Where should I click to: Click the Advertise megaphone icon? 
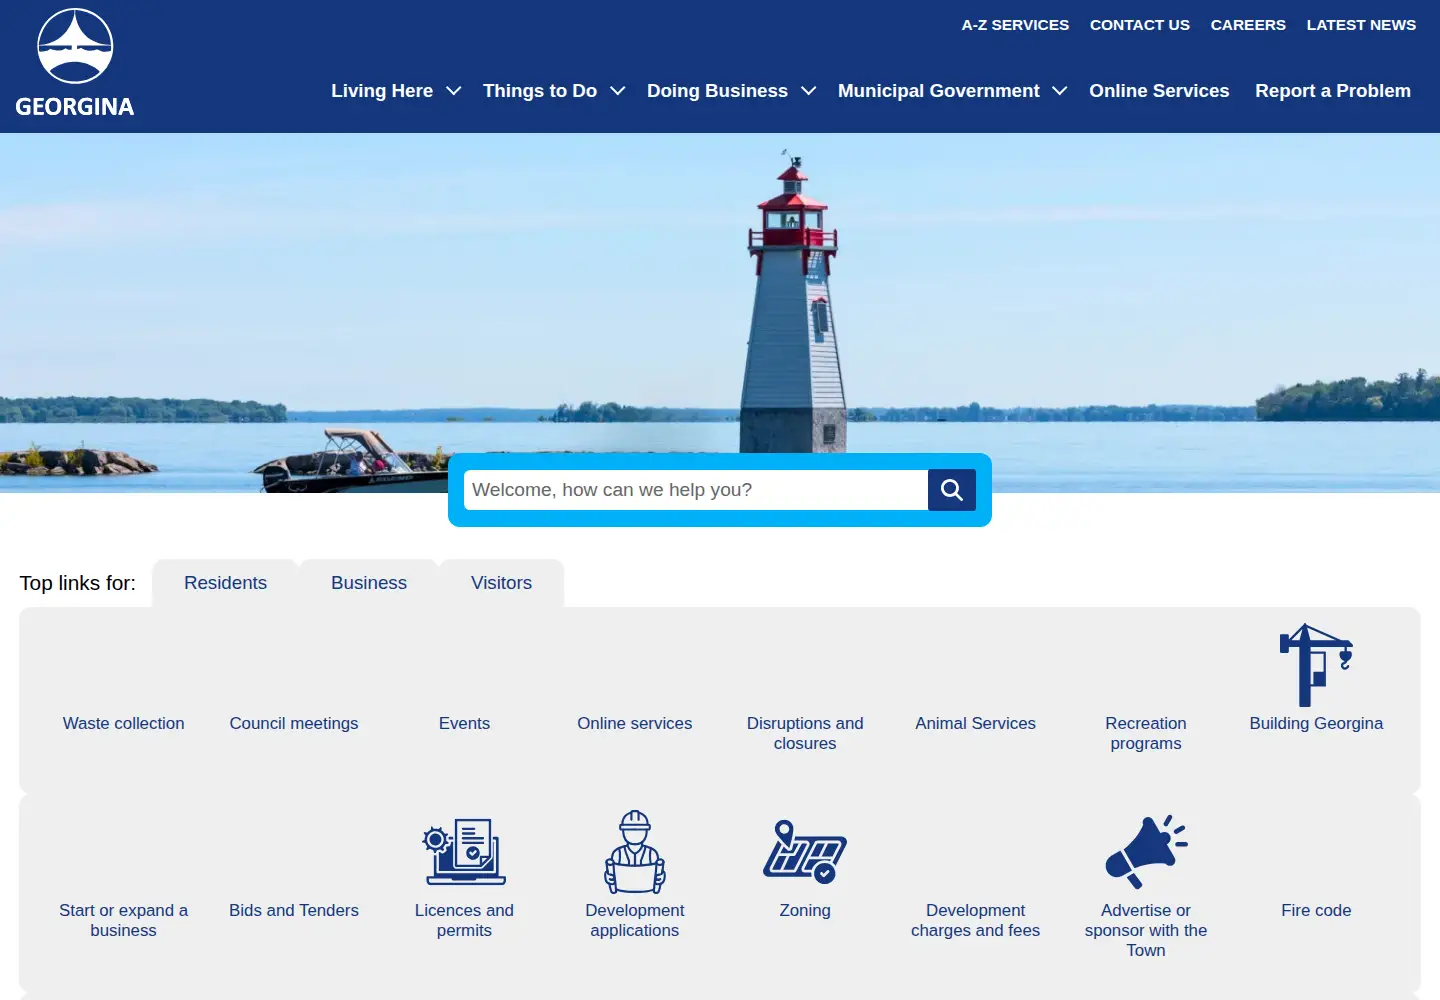pos(1146,851)
